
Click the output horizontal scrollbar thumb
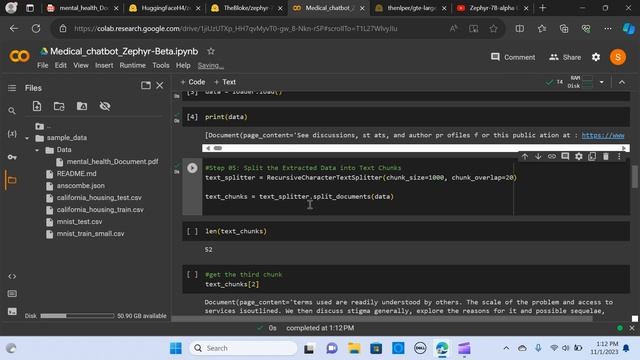[218, 148]
